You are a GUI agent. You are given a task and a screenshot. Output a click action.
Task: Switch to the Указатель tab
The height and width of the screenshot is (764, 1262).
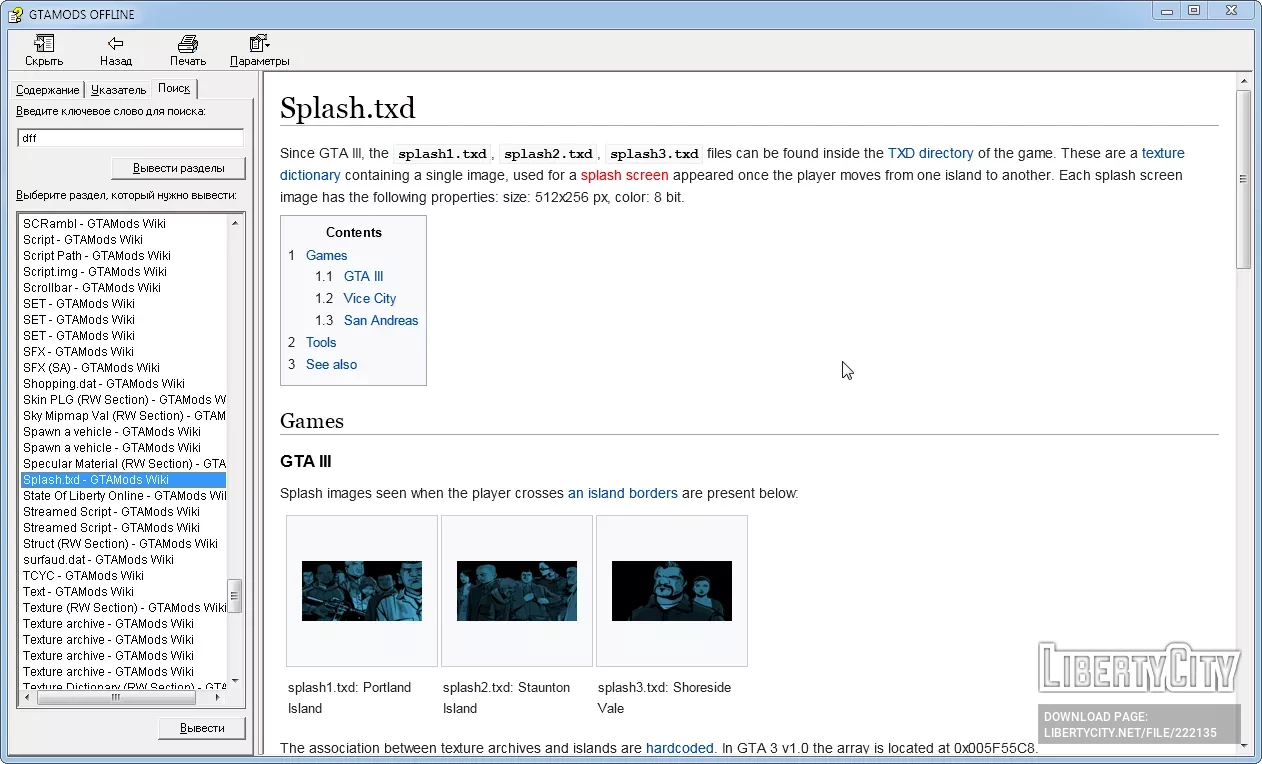[118, 90]
